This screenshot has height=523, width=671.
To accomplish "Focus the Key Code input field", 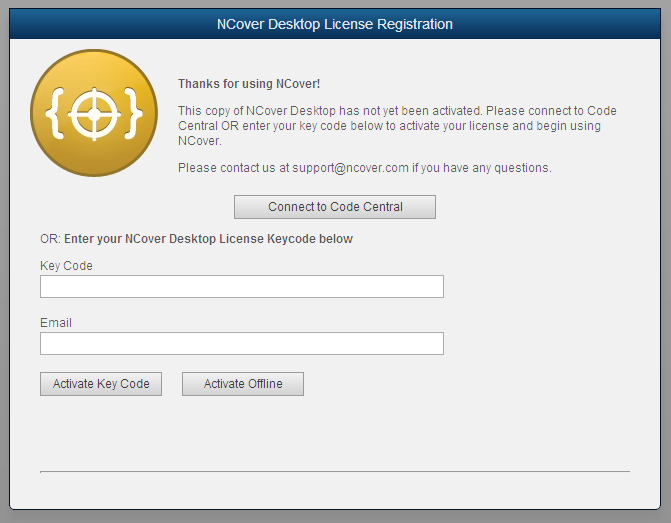I will [x=242, y=287].
